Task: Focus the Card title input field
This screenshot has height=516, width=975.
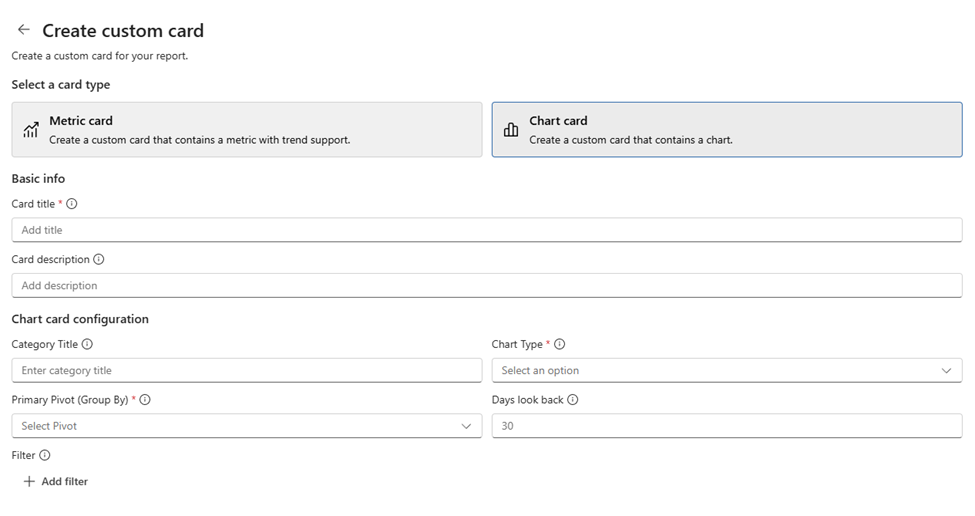Action: [x=486, y=230]
